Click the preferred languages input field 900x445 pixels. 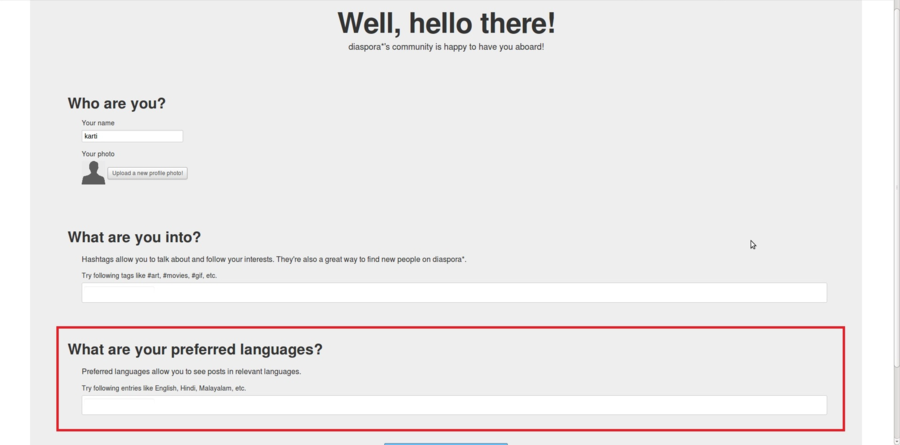point(454,405)
